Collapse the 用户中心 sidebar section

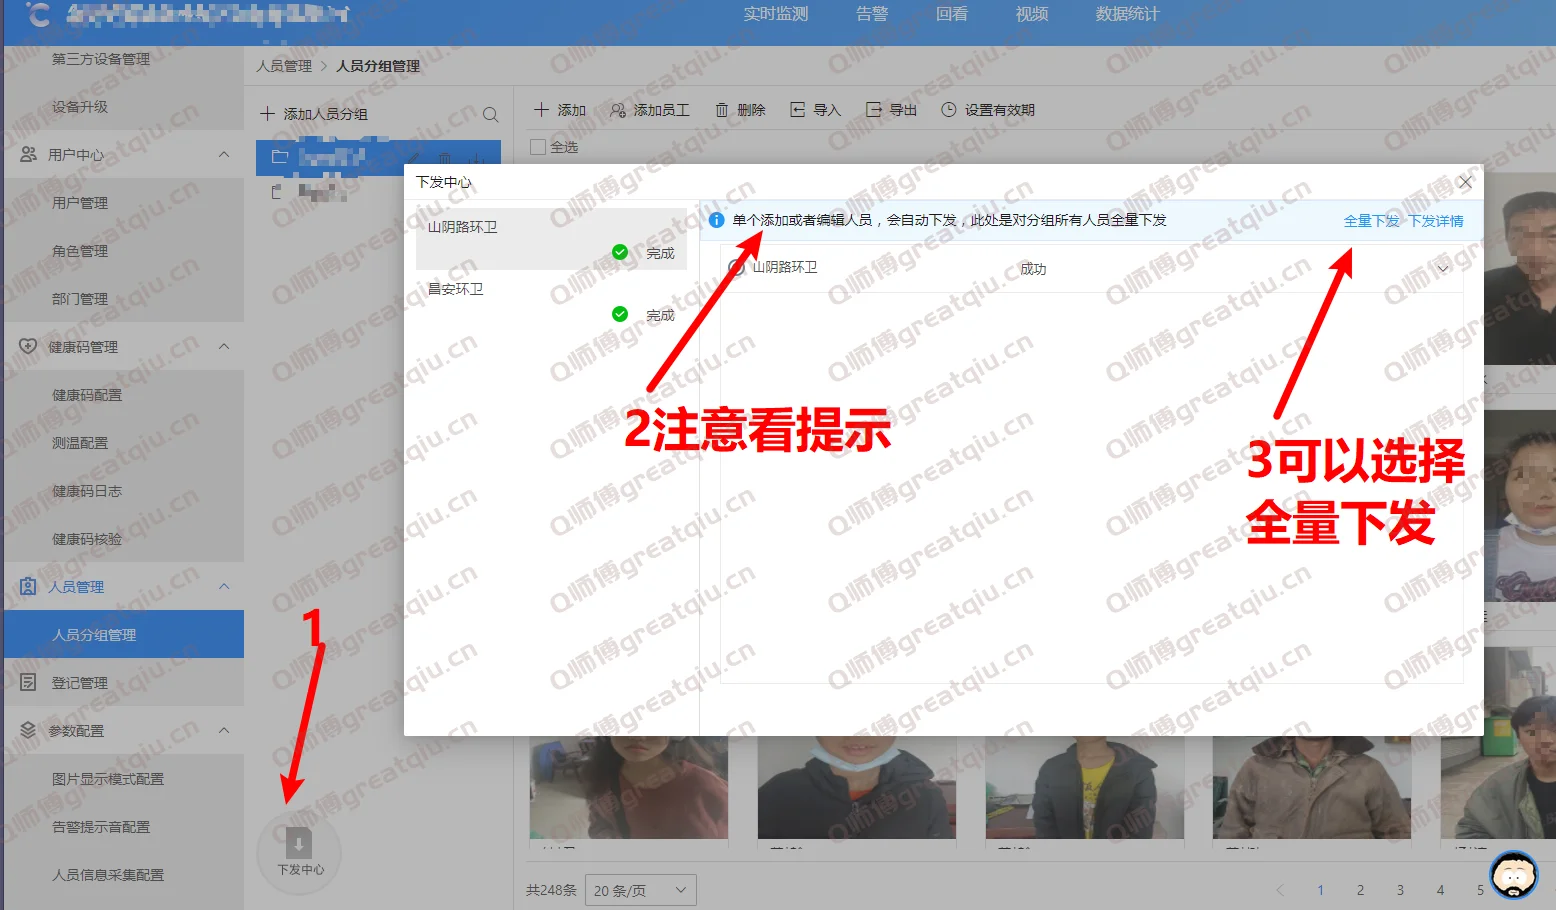tap(224, 154)
